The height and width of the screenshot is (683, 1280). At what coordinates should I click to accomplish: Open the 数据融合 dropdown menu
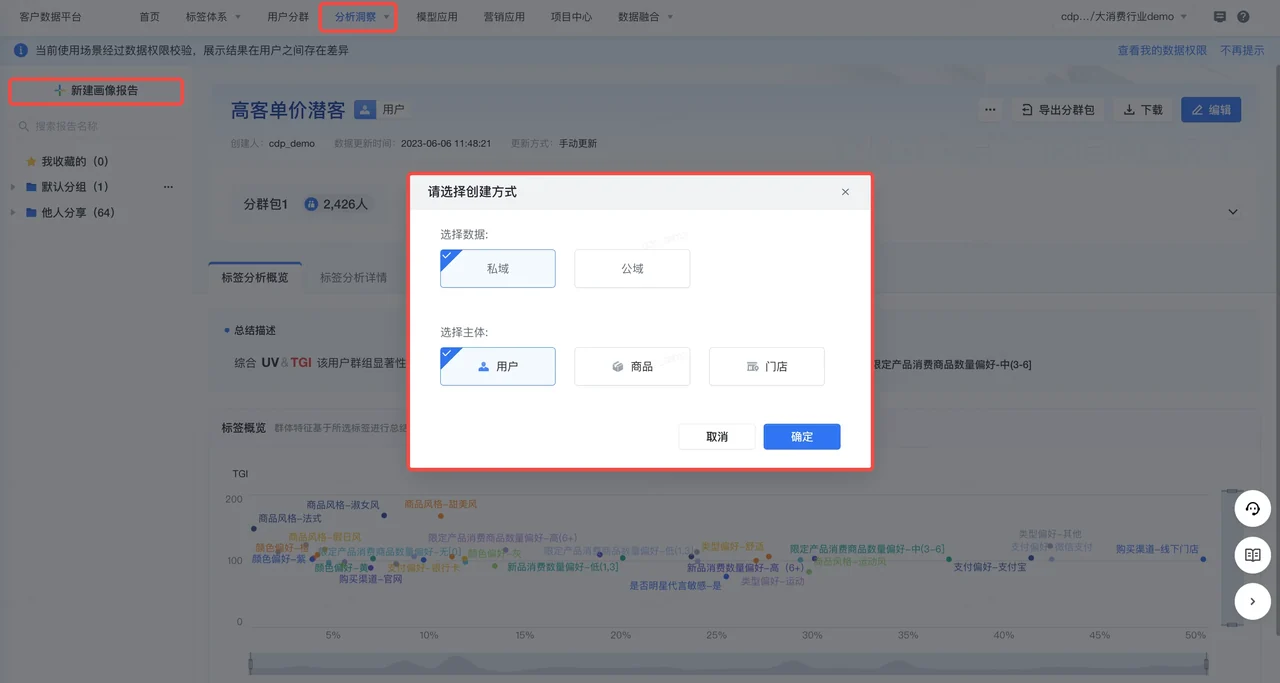point(645,17)
